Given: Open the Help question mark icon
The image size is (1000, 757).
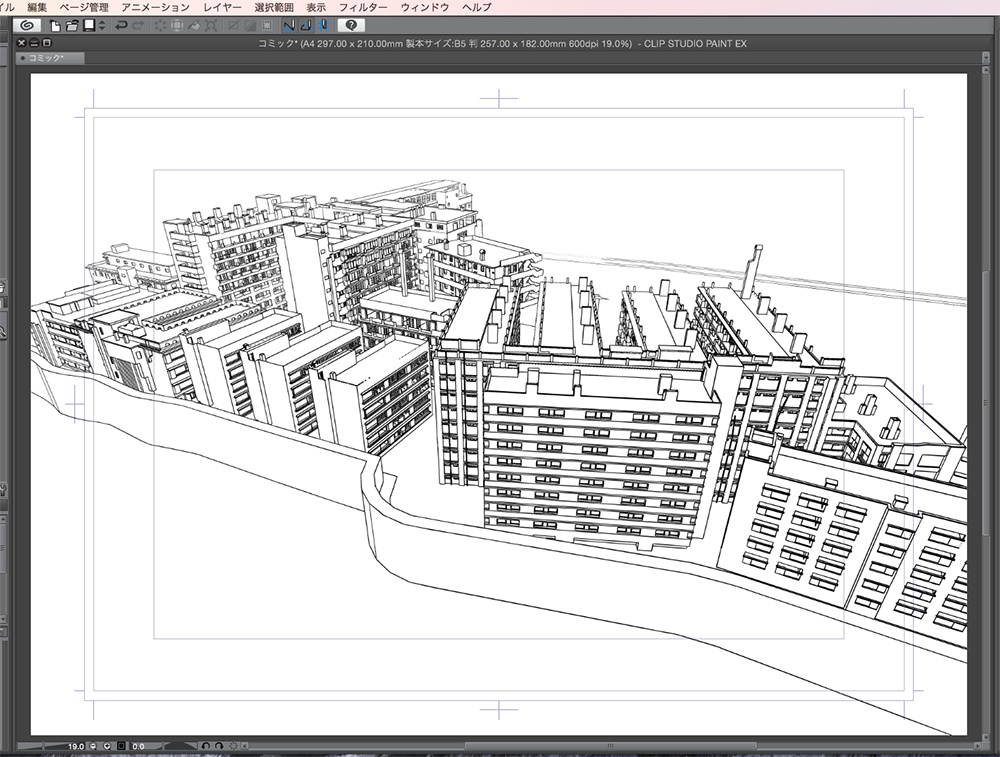Looking at the screenshot, I should pyautogui.click(x=351, y=25).
